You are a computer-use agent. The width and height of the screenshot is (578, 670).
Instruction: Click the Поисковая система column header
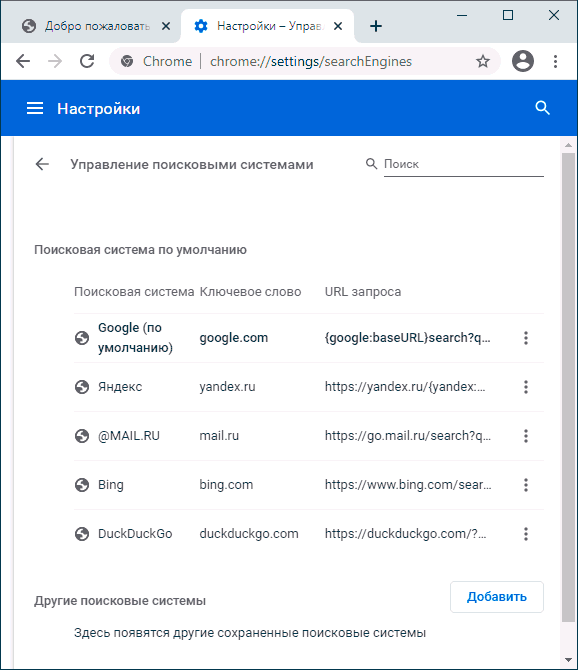tap(134, 292)
